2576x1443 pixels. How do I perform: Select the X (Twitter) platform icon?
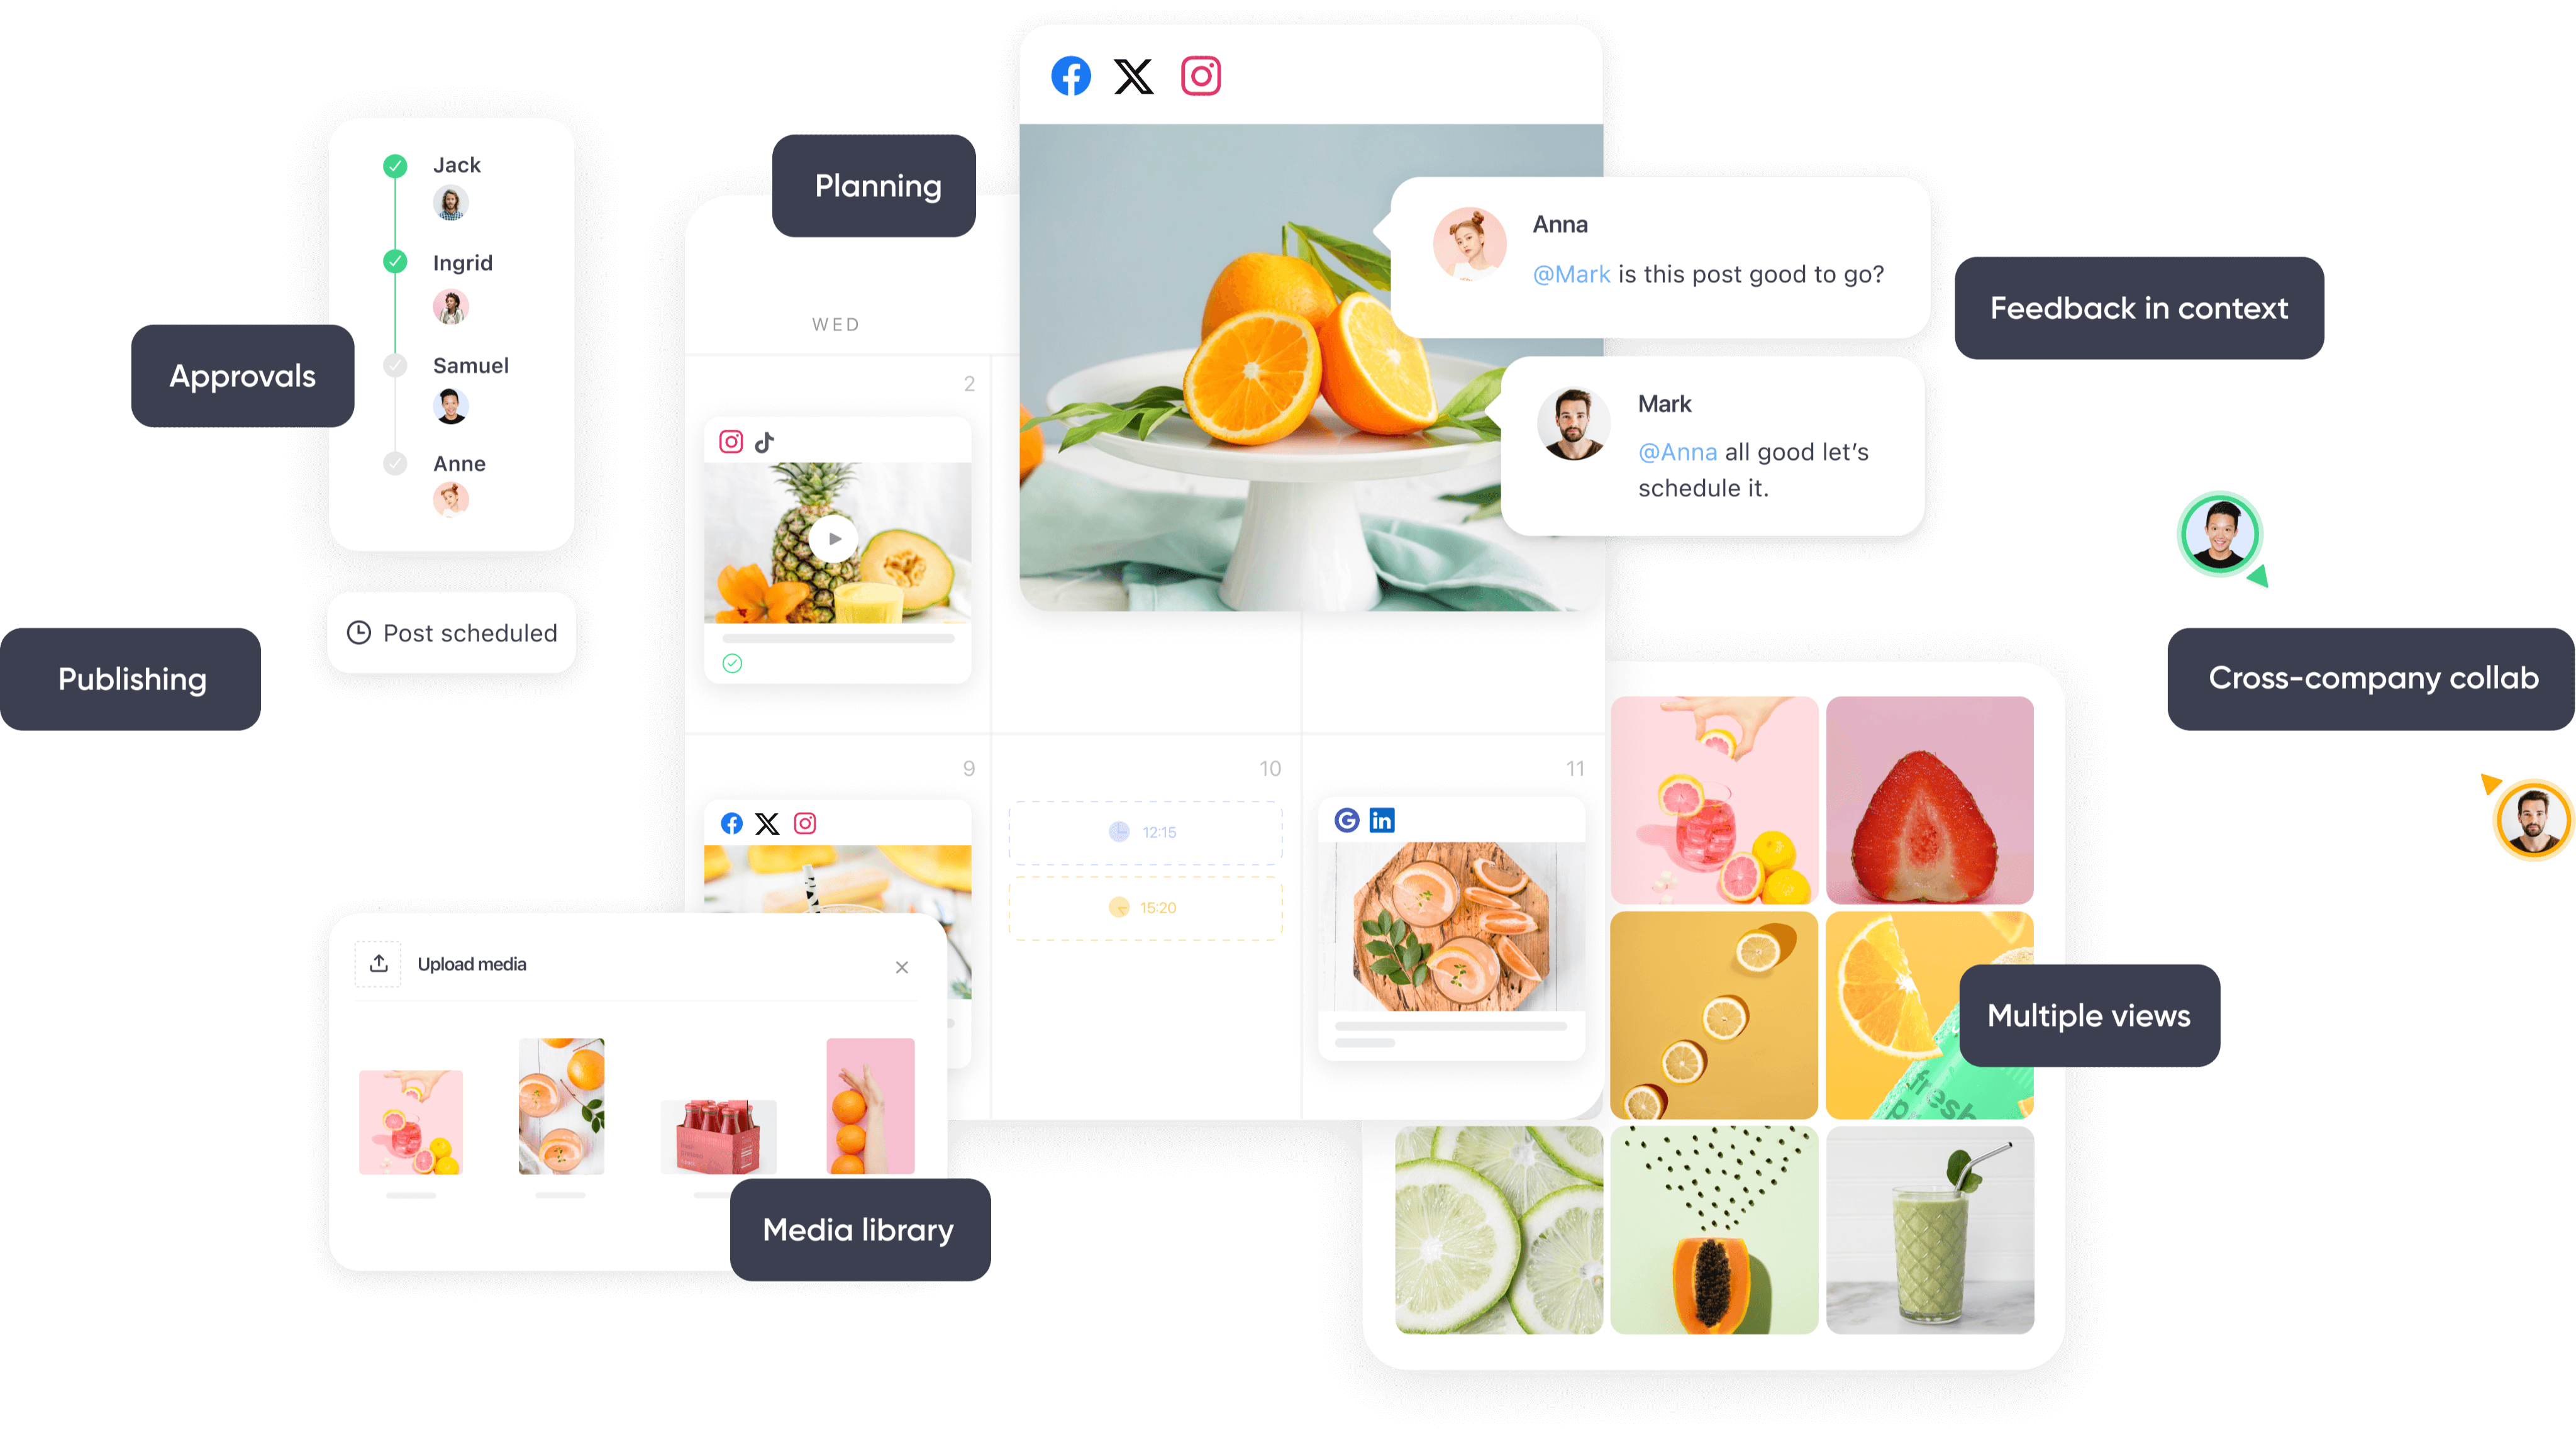point(1134,76)
